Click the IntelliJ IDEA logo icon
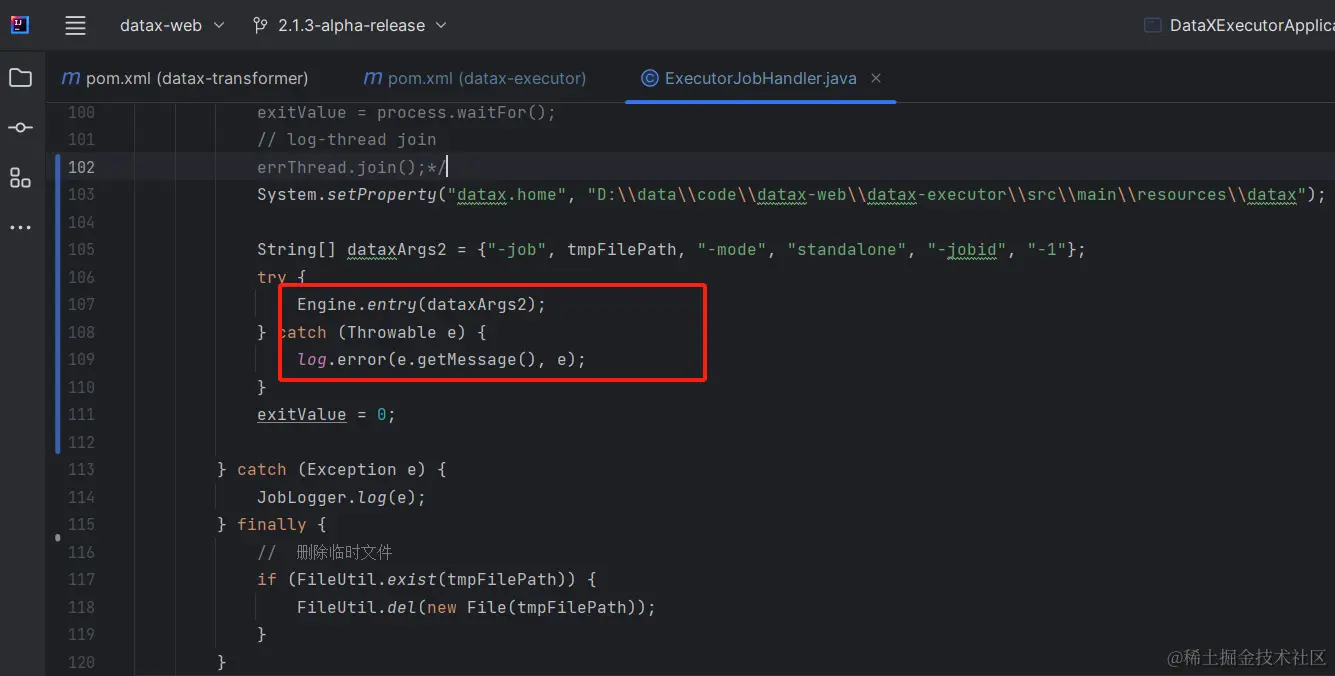 point(19,25)
